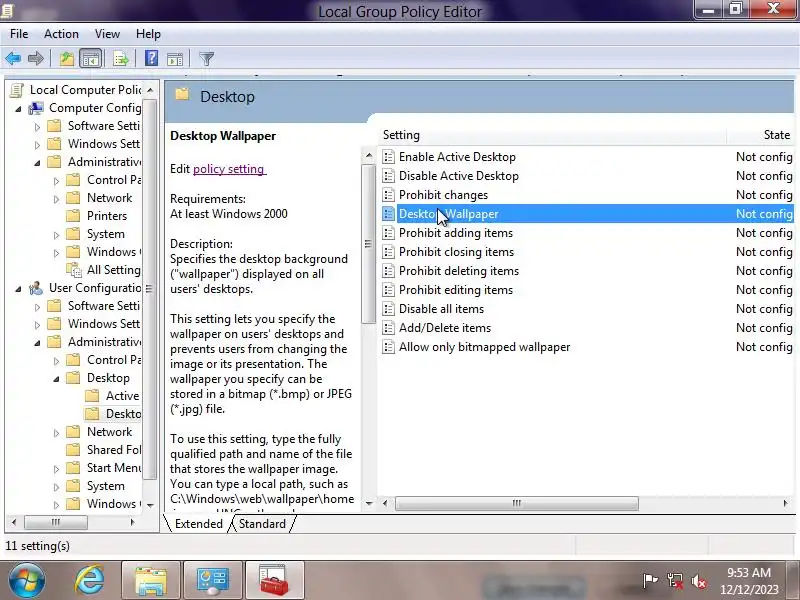Click the Disable all items policy icon
This screenshot has height=600, width=800.
(388, 309)
